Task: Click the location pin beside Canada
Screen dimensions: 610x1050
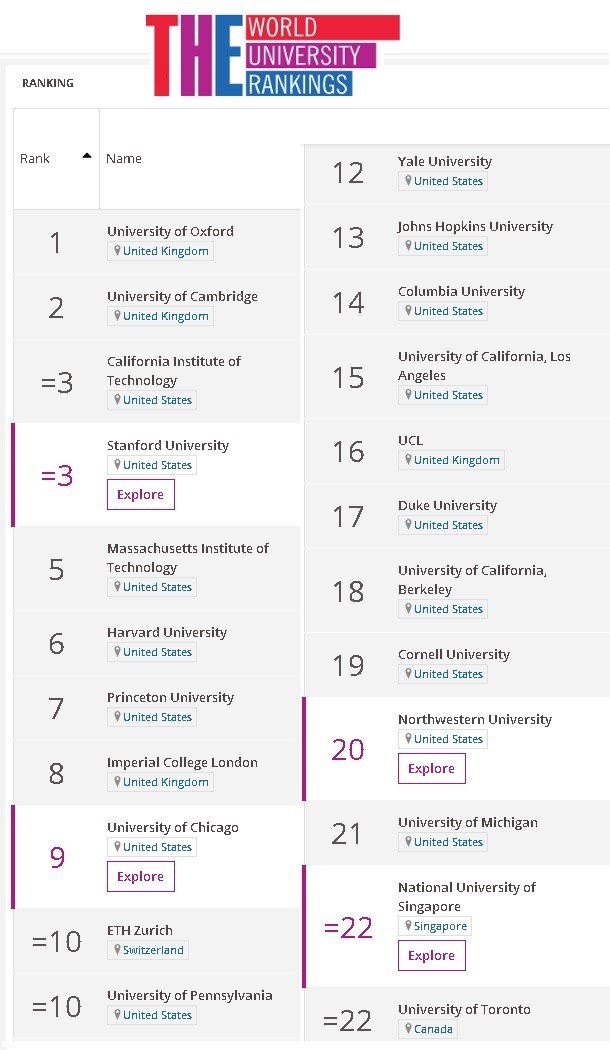Action: coord(407,1028)
